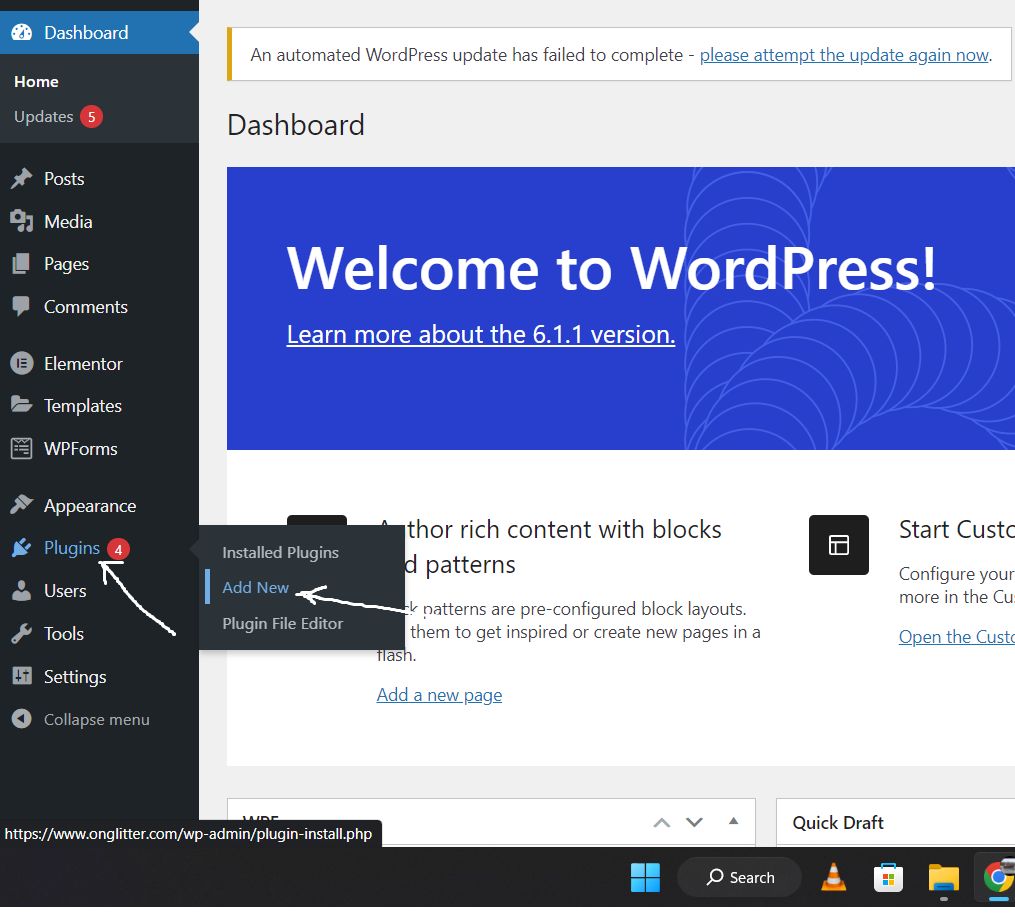Open the Templates folder icon
This screenshot has width=1015, height=915.
pyautogui.click(x=21, y=405)
